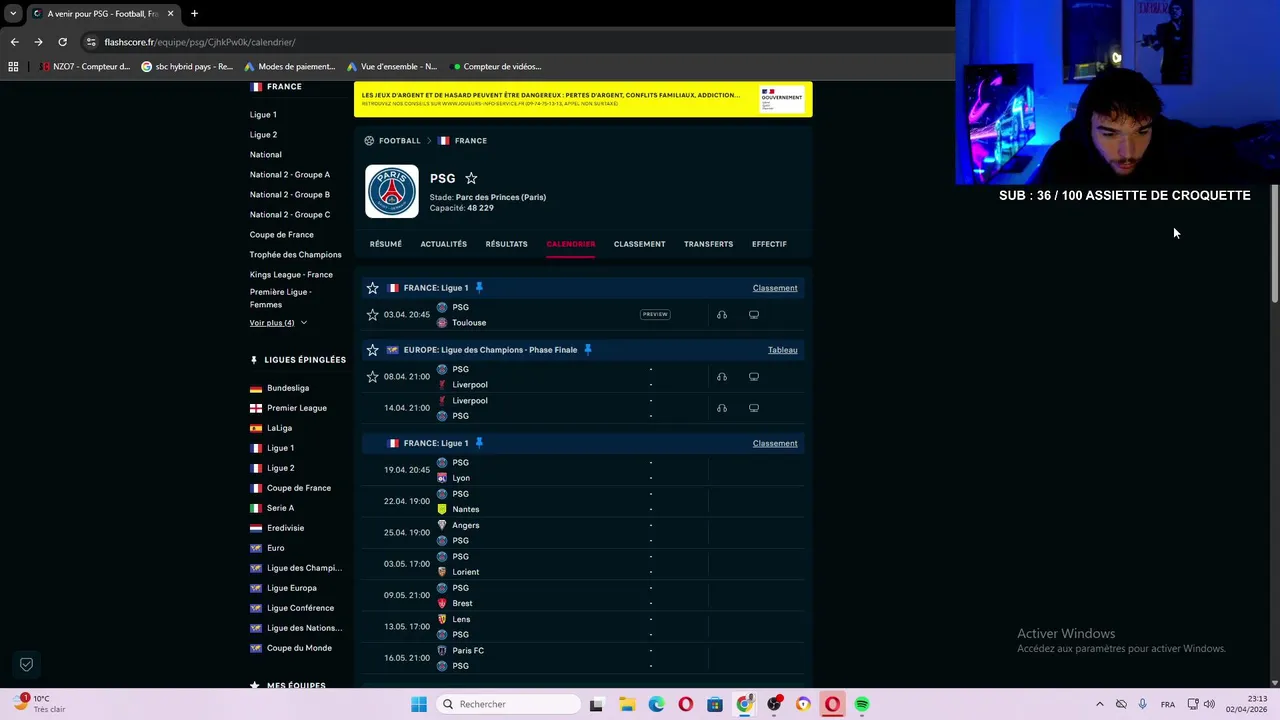Open Kings League - France in sidebar
This screenshot has width=1280, height=720.
[291, 275]
